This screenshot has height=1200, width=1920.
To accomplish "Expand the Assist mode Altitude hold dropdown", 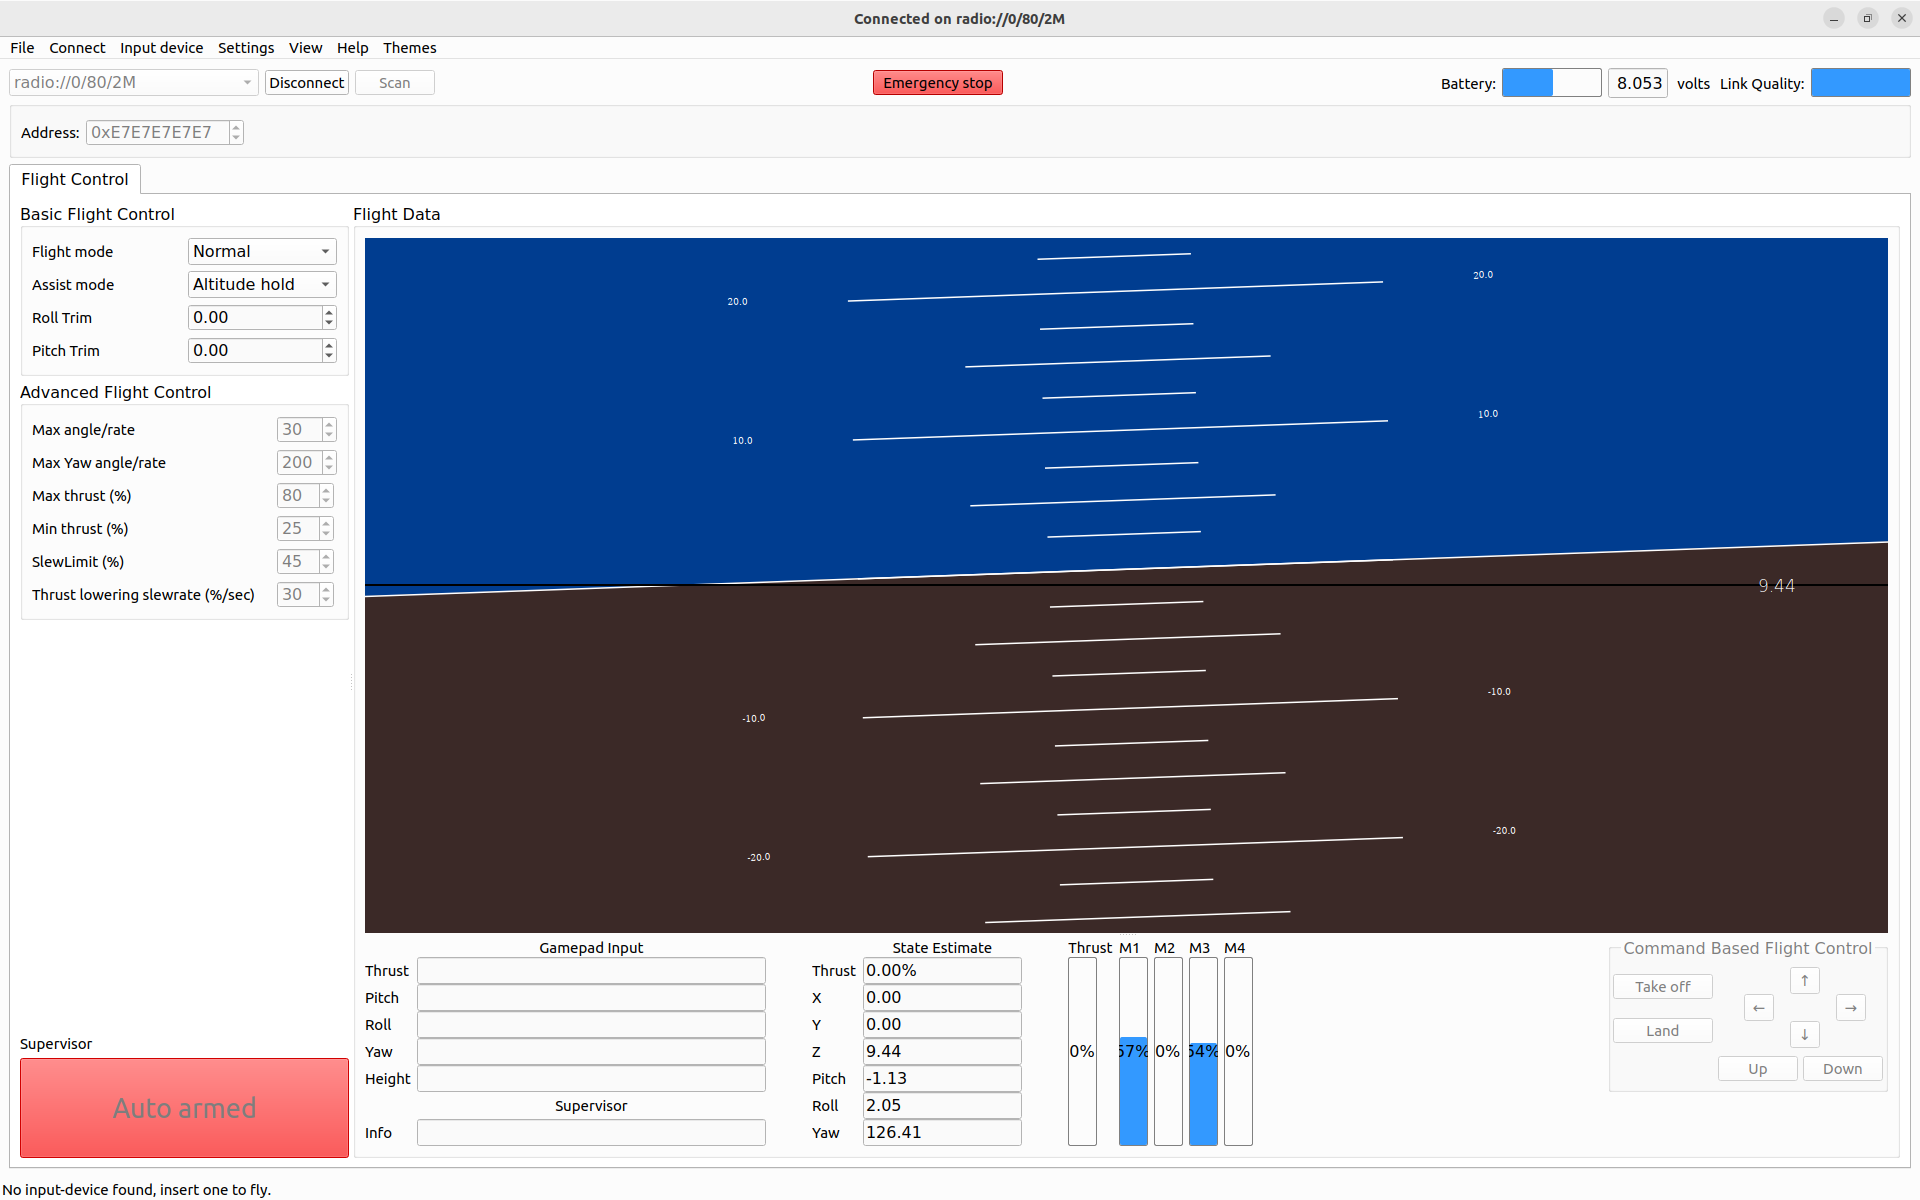I will point(262,285).
